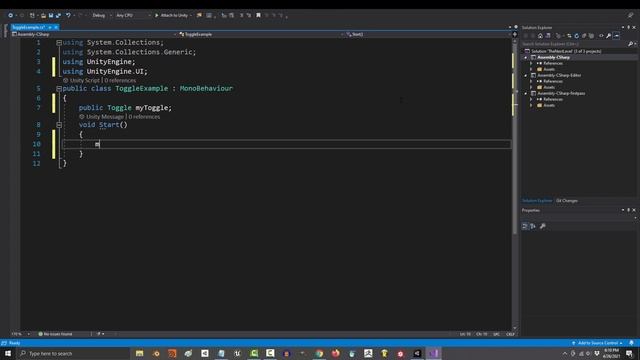Show hidden system tray icons

pos(564,353)
